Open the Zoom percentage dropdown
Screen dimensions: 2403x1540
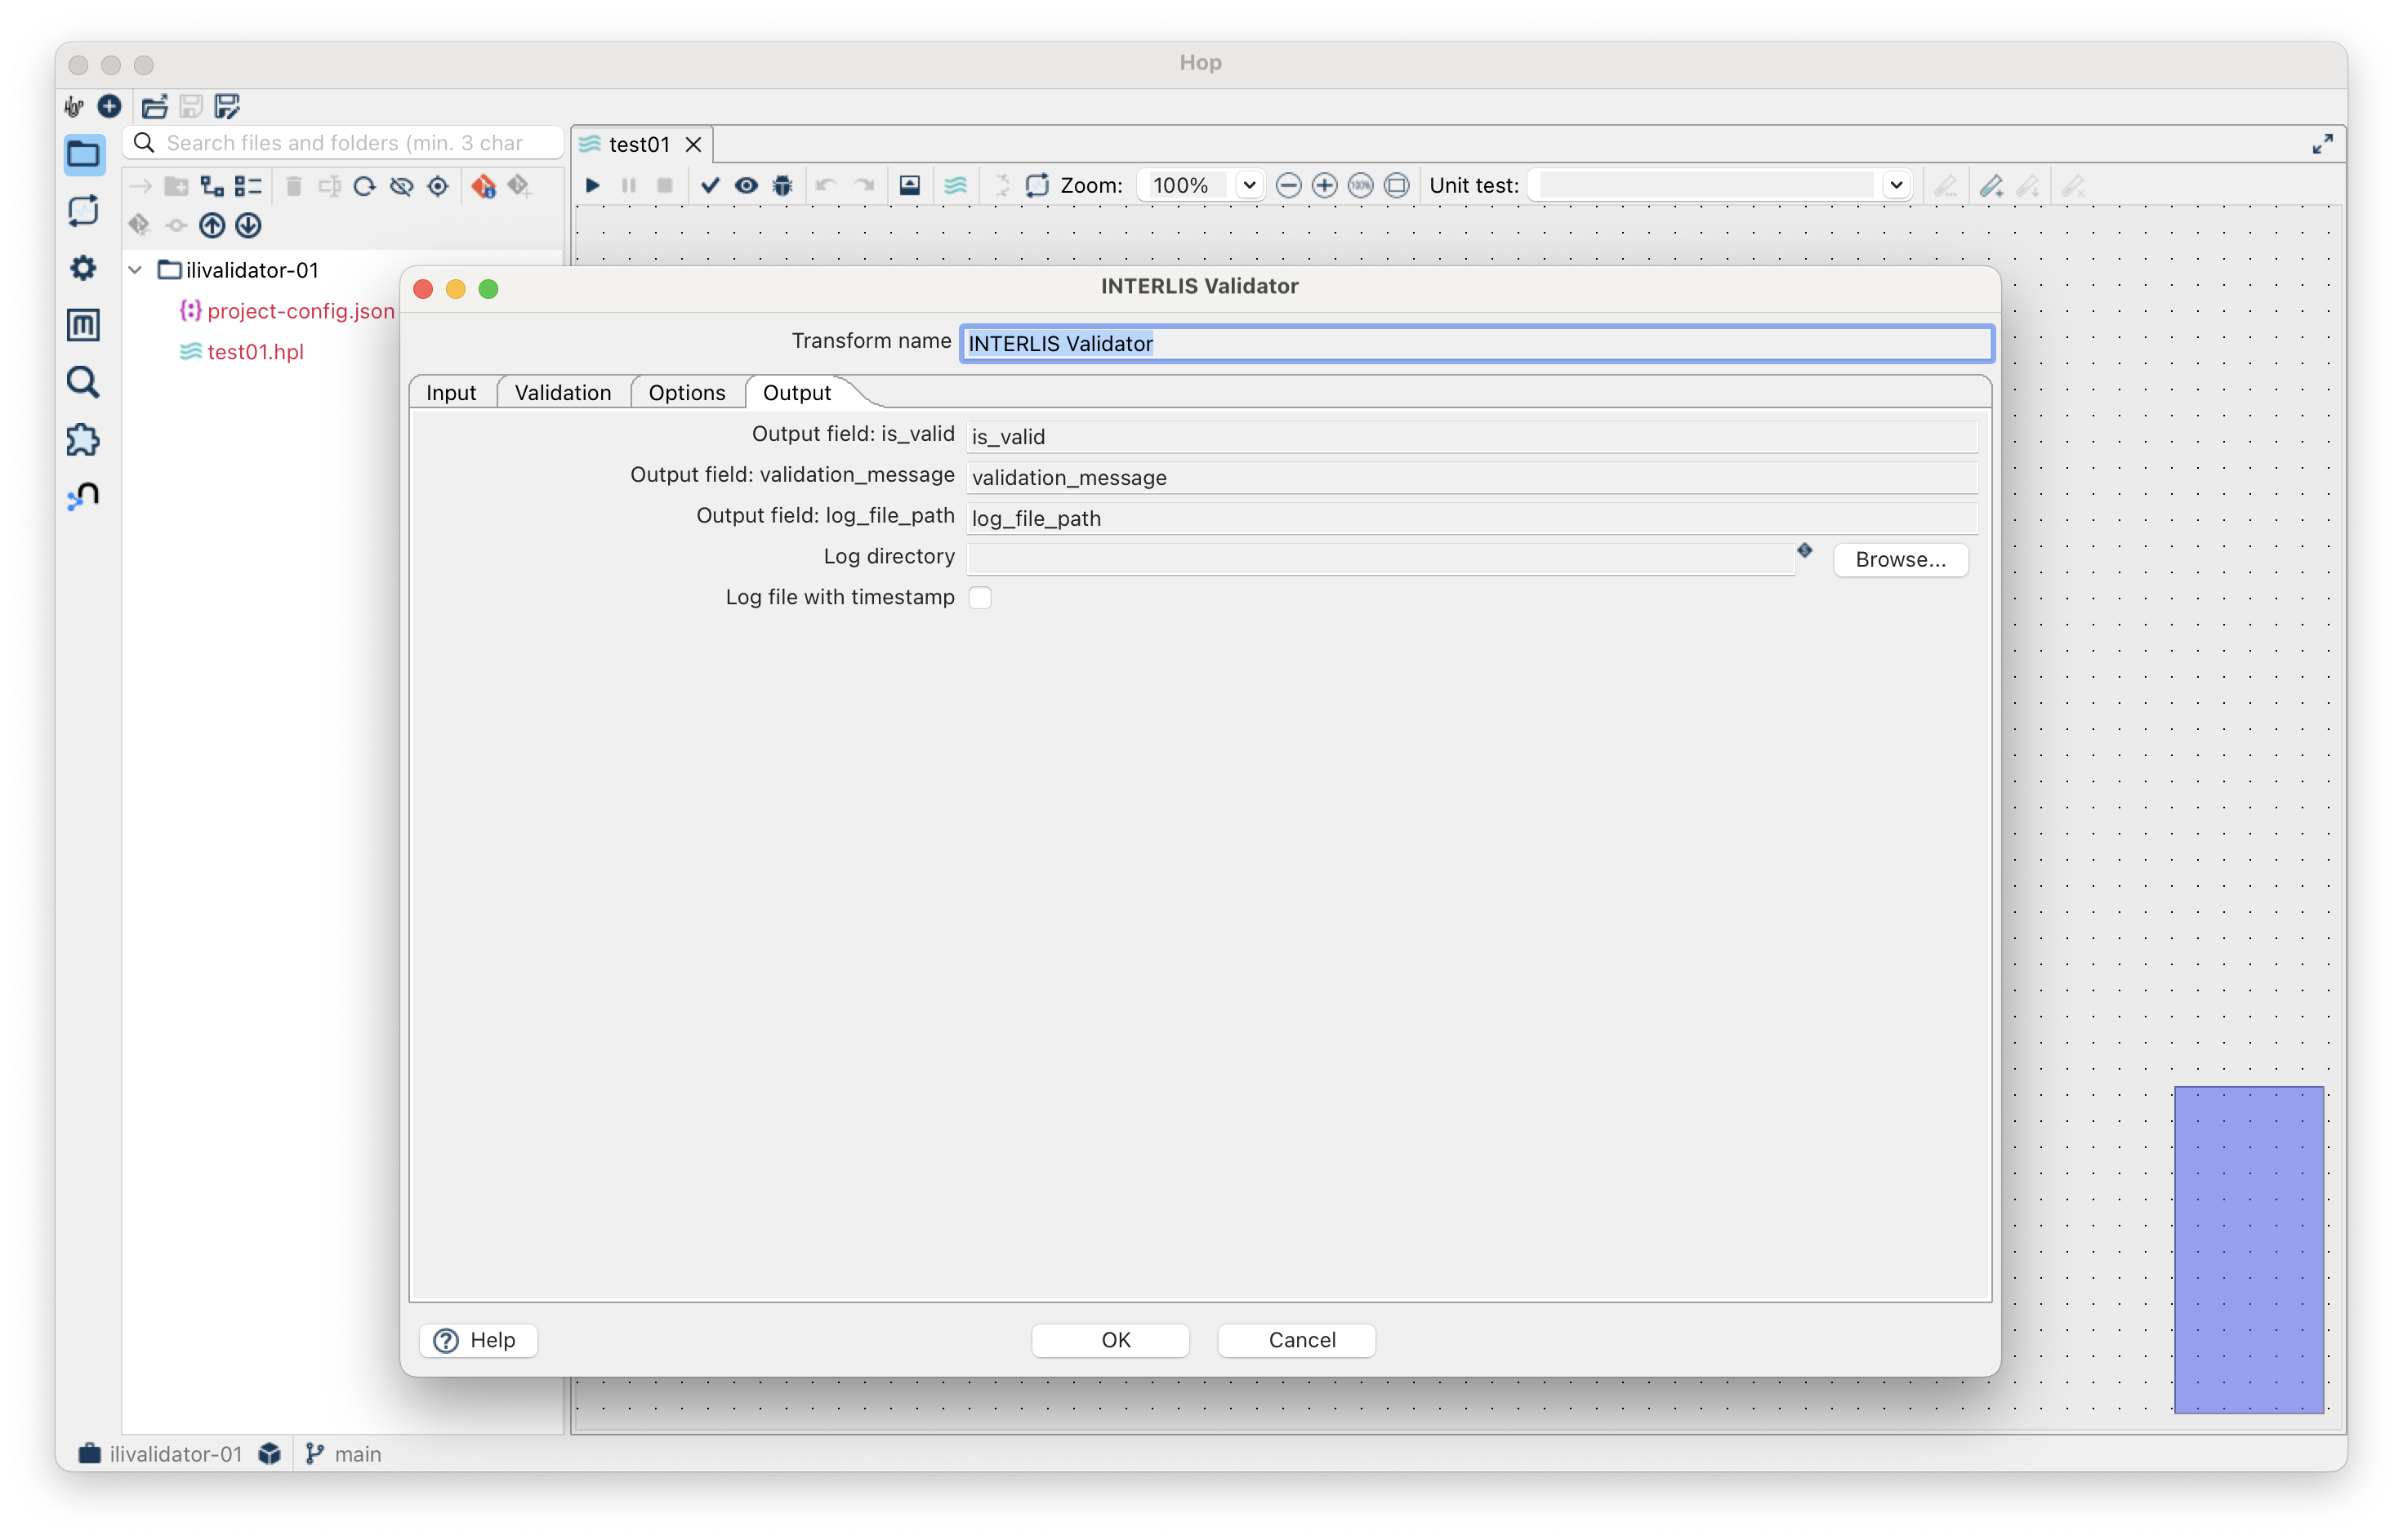click(1249, 185)
